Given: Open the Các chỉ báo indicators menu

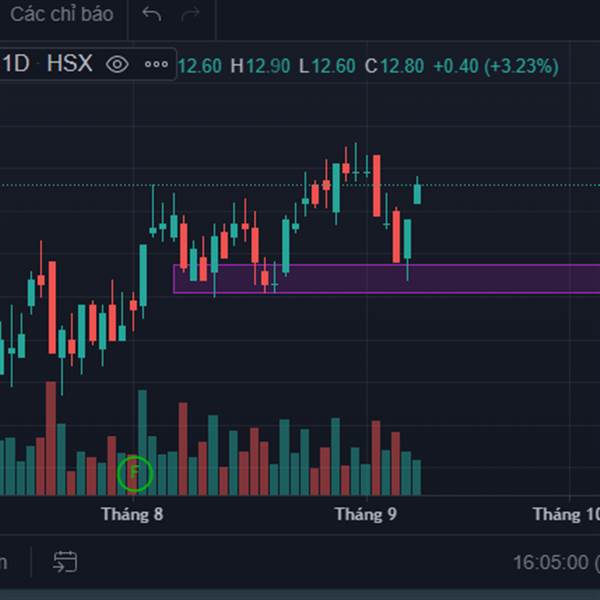Looking at the screenshot, I should 61,15.
